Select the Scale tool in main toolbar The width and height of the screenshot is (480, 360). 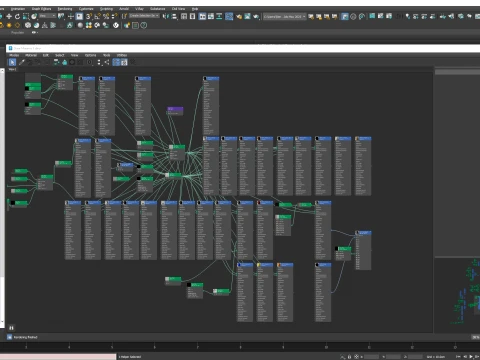pyautogui.click(x=26, y=16)
